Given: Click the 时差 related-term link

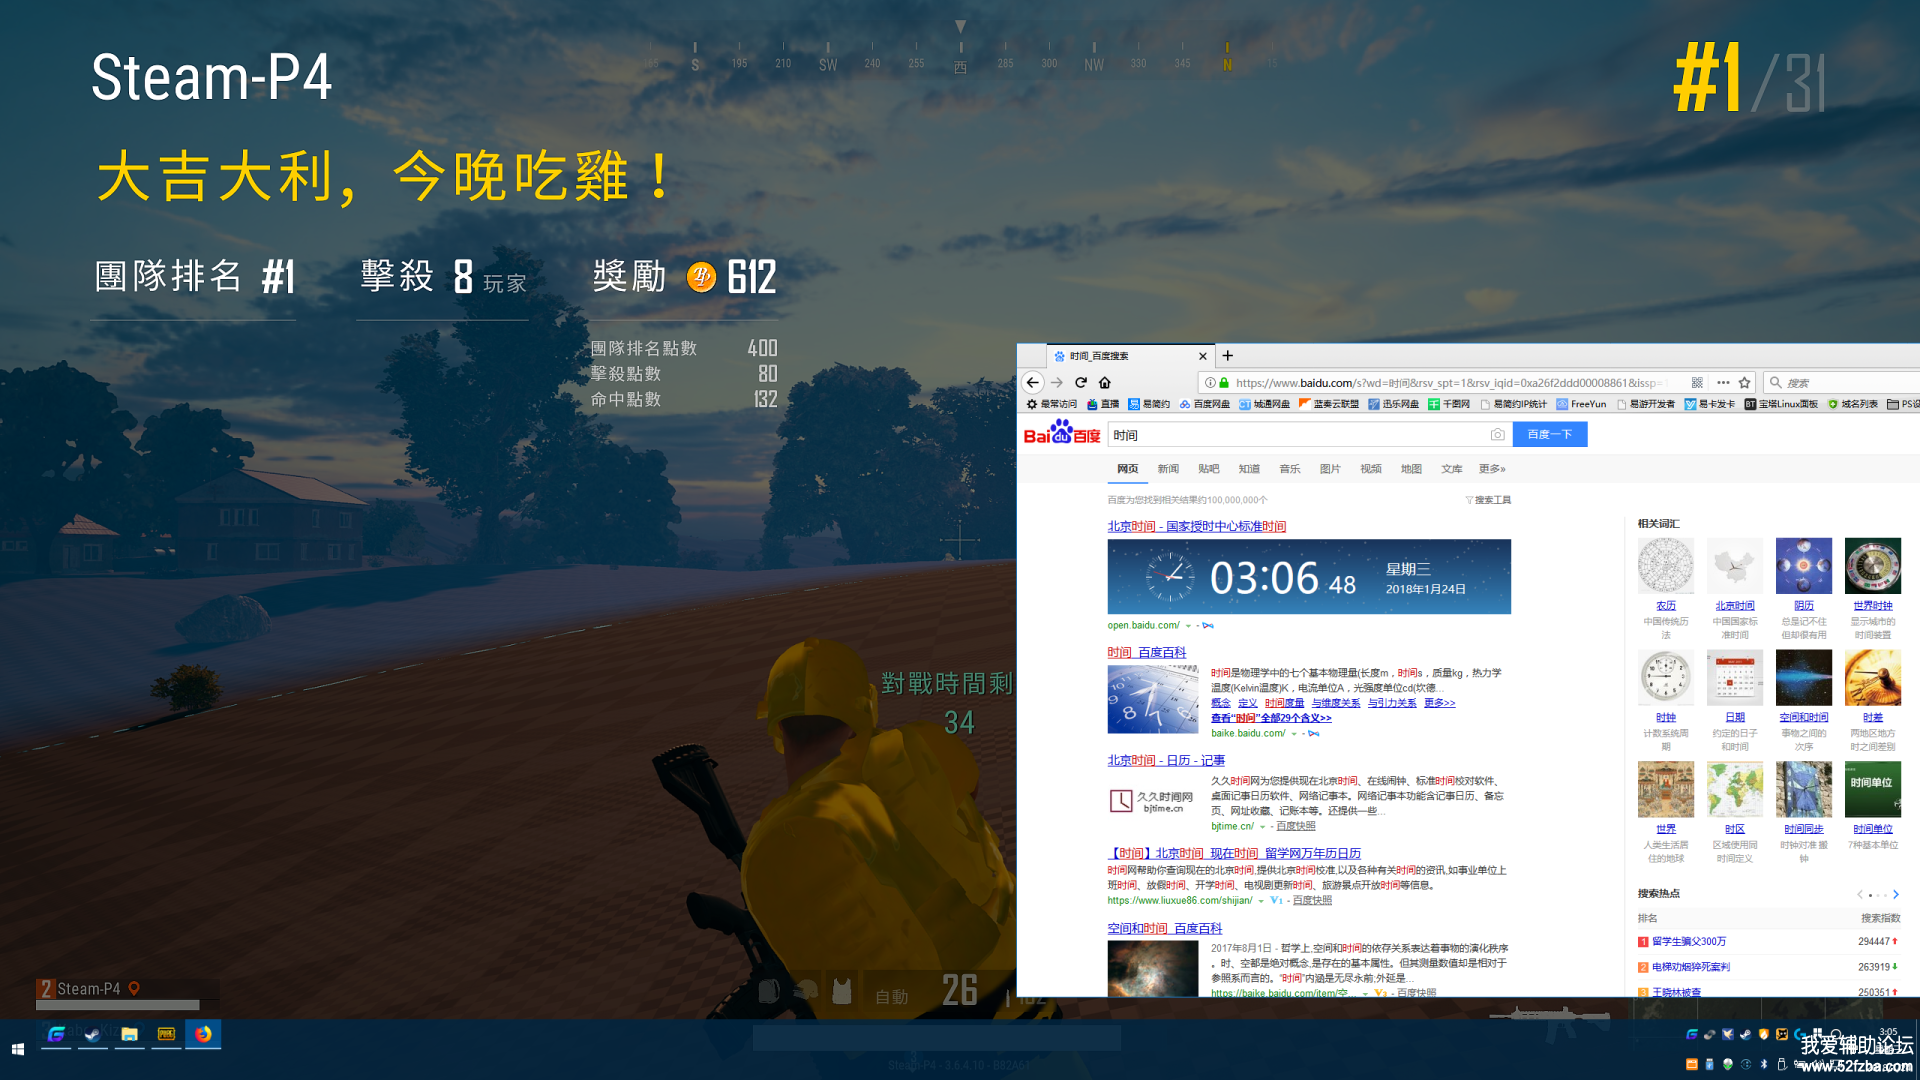Looking at the screenshot, I should point(1873,717).
